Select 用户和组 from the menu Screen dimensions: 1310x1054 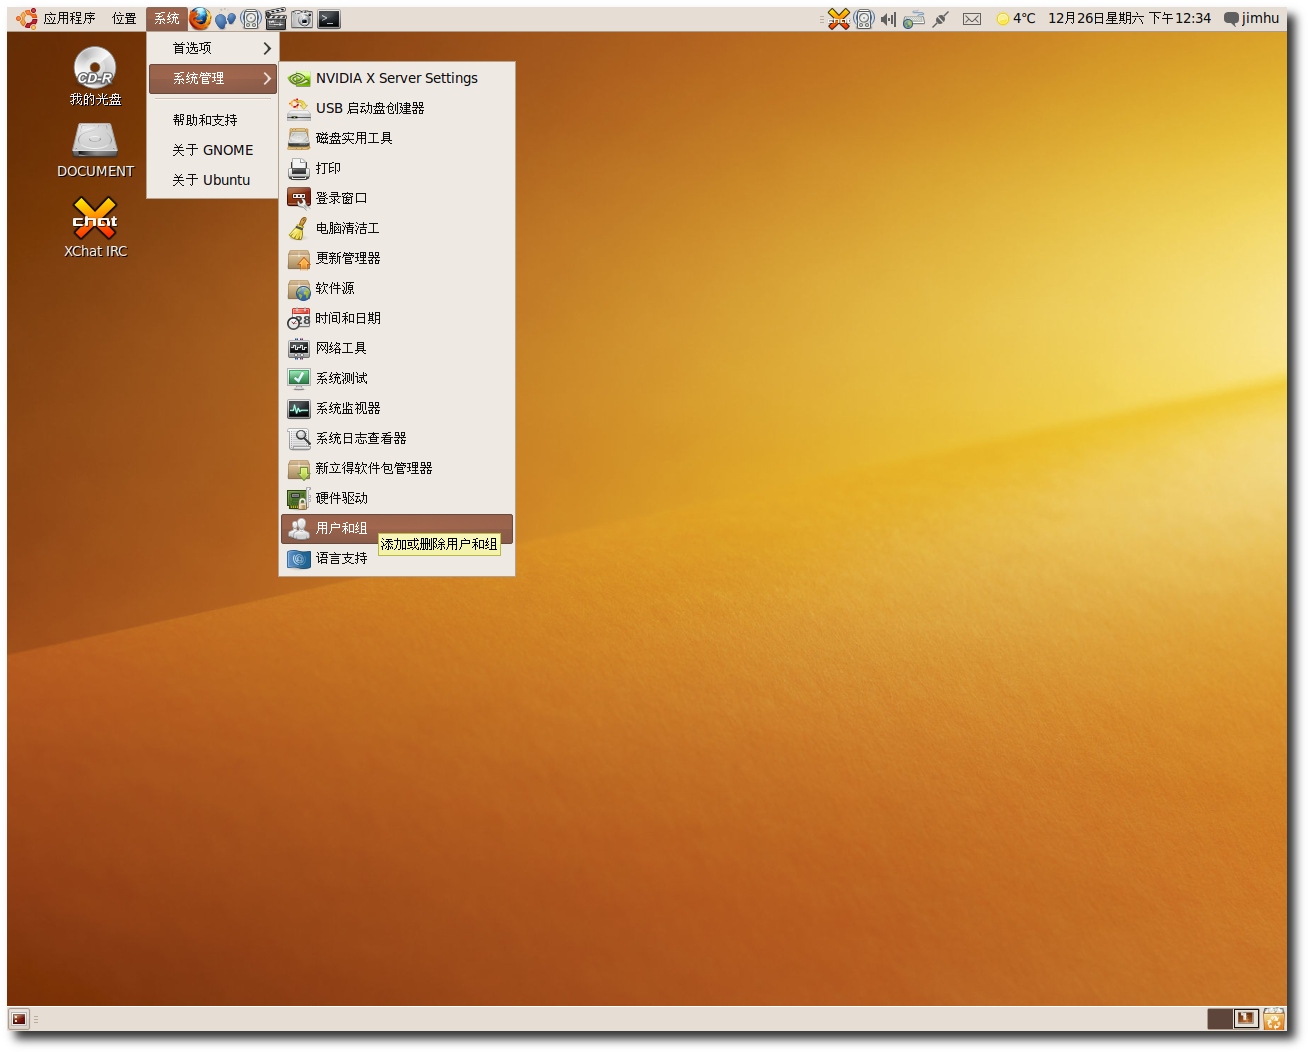click(x=342, y=528)
